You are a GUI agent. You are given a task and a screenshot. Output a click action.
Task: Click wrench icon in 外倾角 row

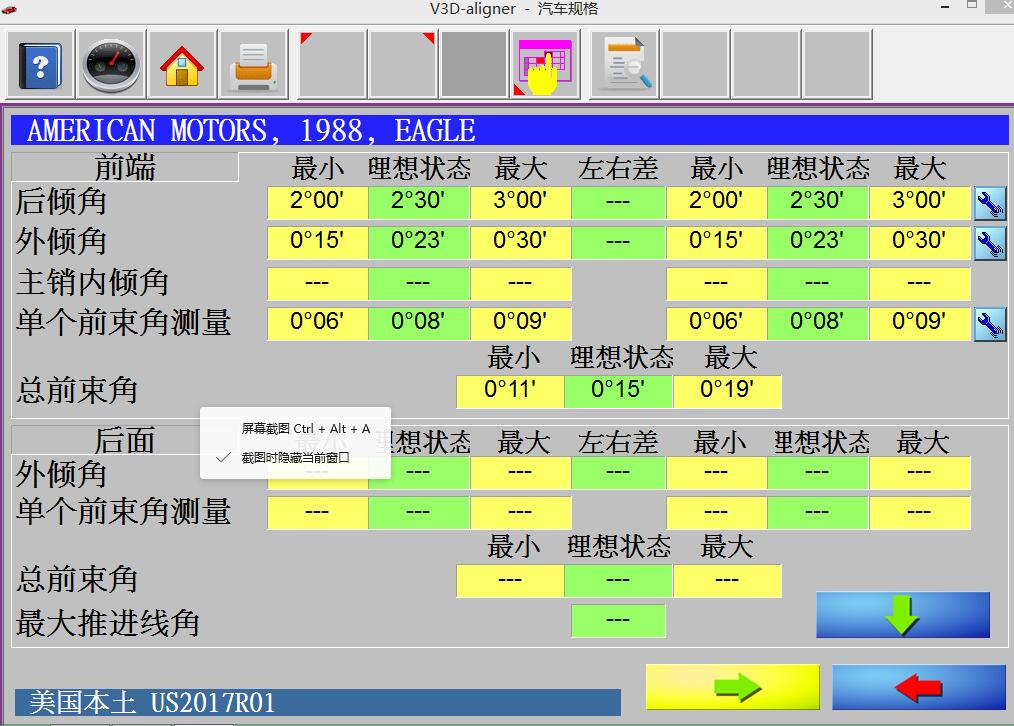pos(990,243)
